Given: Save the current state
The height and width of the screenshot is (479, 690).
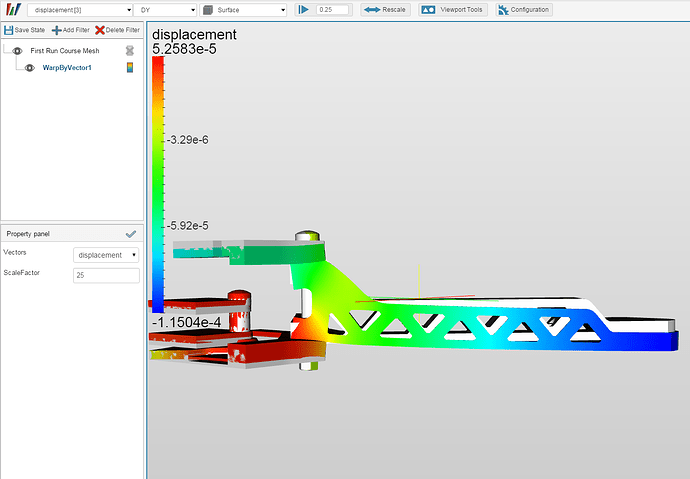Looking at the screenshot, I should (25, 30).
